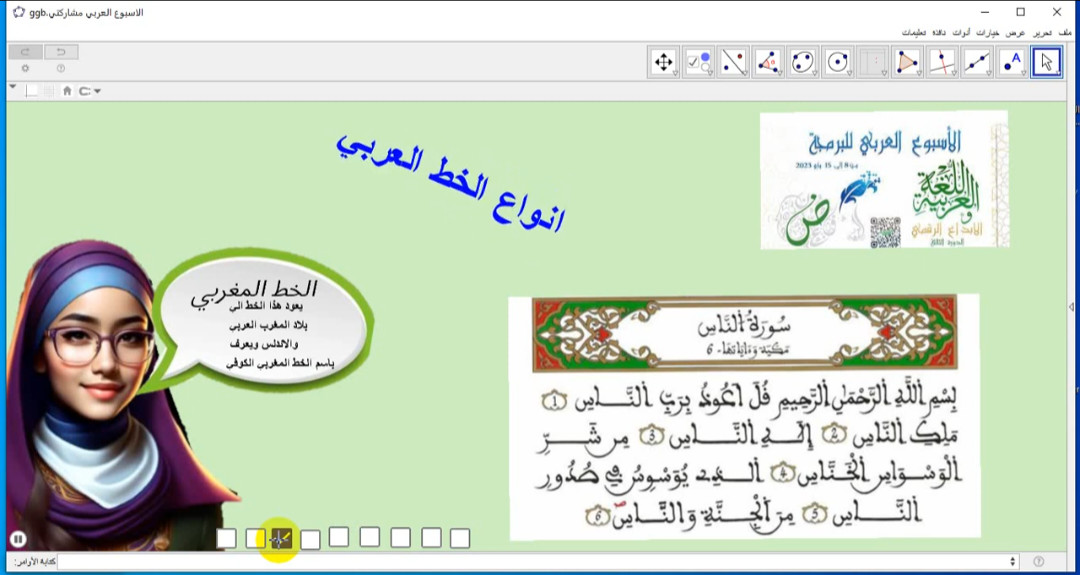Screen dimensions: 1080x575
Task: Select the Polygon triangle tool
Action: 907,62
